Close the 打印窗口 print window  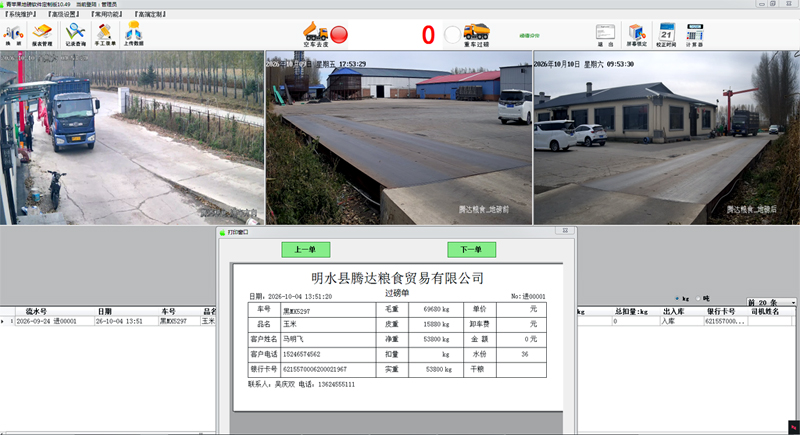(565, 231)
